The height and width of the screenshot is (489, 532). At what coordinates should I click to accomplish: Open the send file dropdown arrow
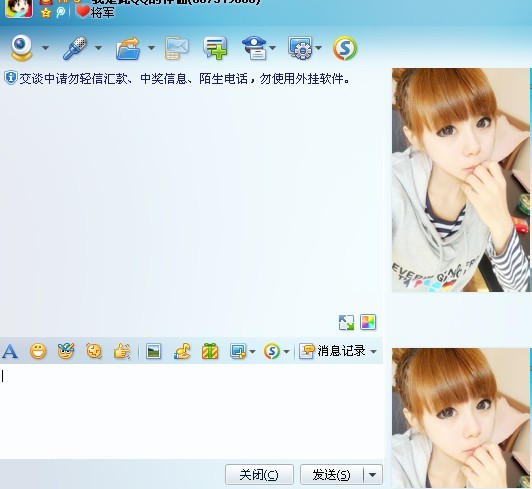click(152, 48)
